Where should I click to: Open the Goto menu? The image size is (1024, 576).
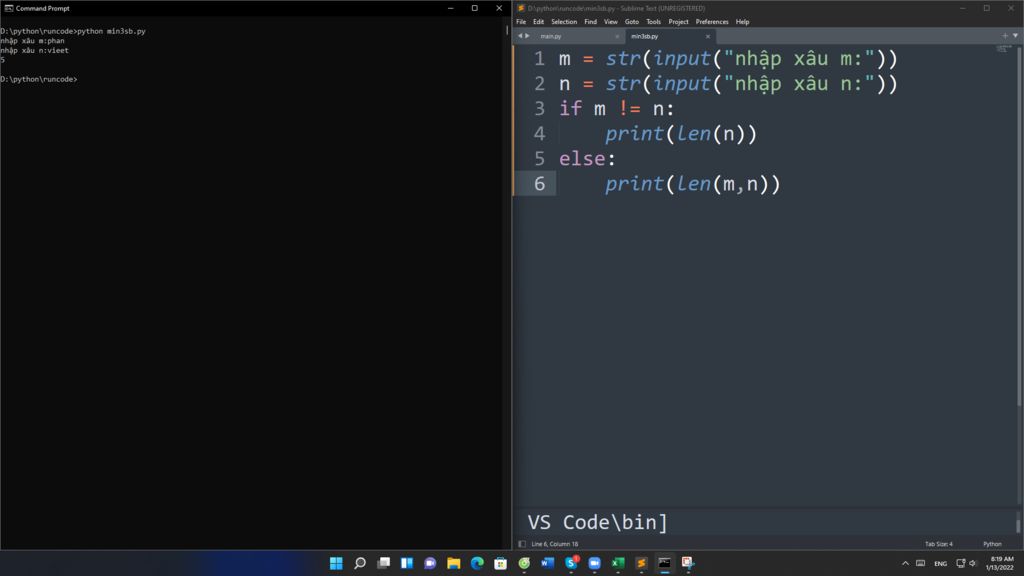[x=632, y=22]
